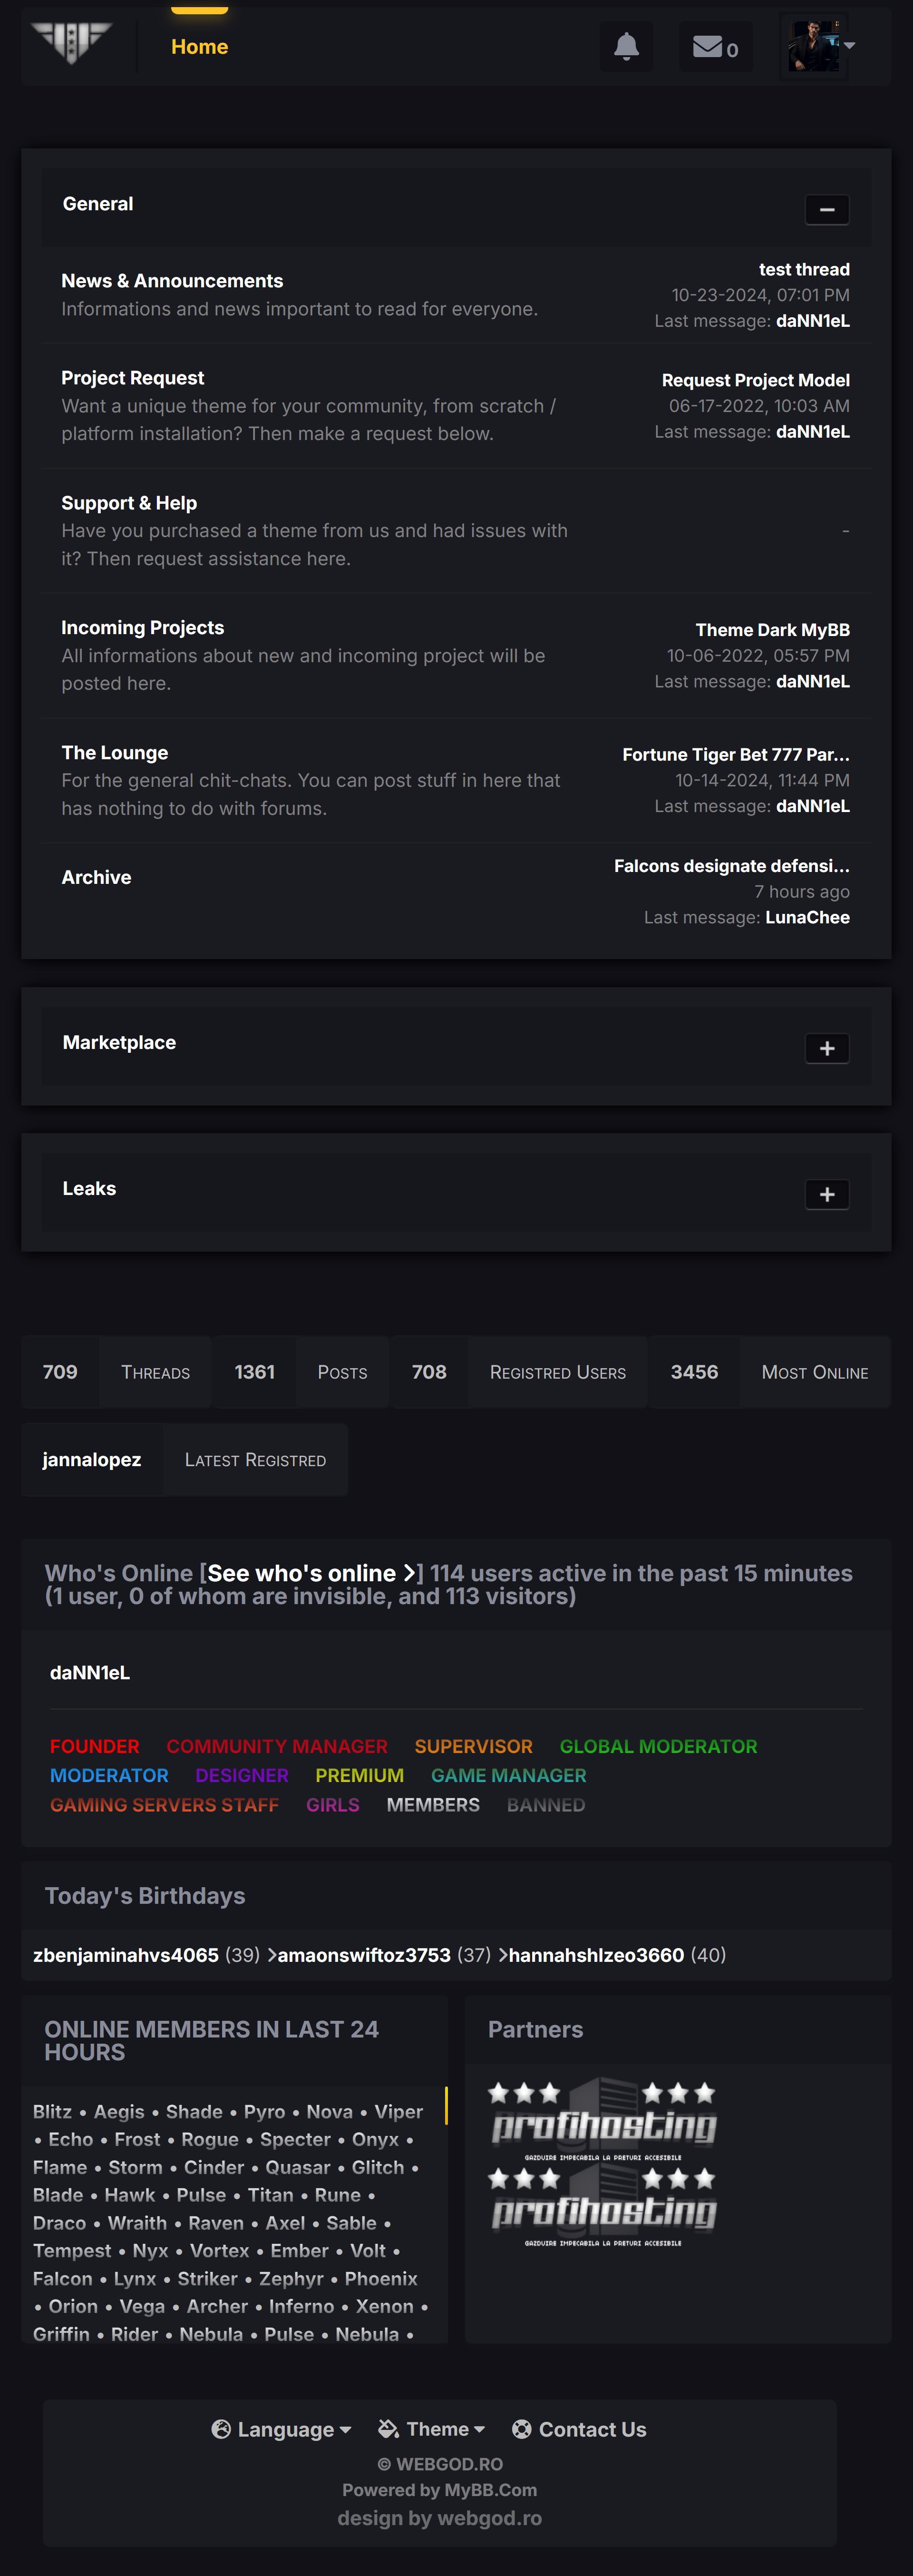Image resolution: width=913 pixels, height=2576 pixels.
Task: Open the user menu dropdown arrow
Action: click(850, 46)
